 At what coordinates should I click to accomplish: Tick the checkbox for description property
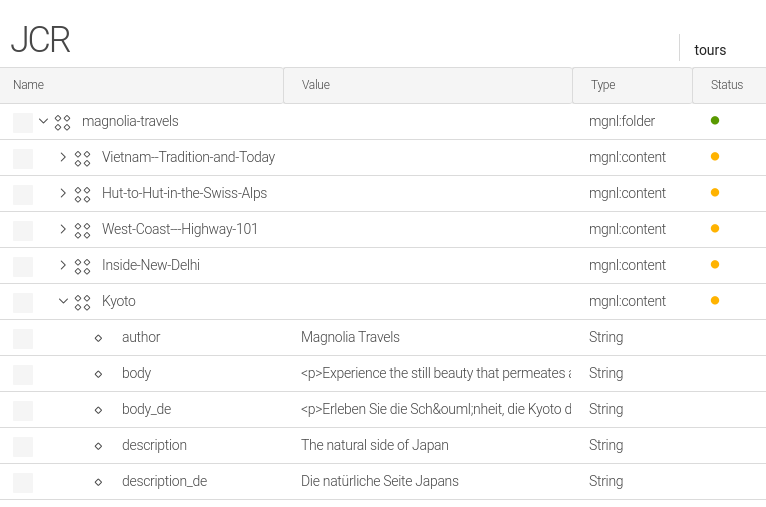pyautogui.click(x=23, y=446)
